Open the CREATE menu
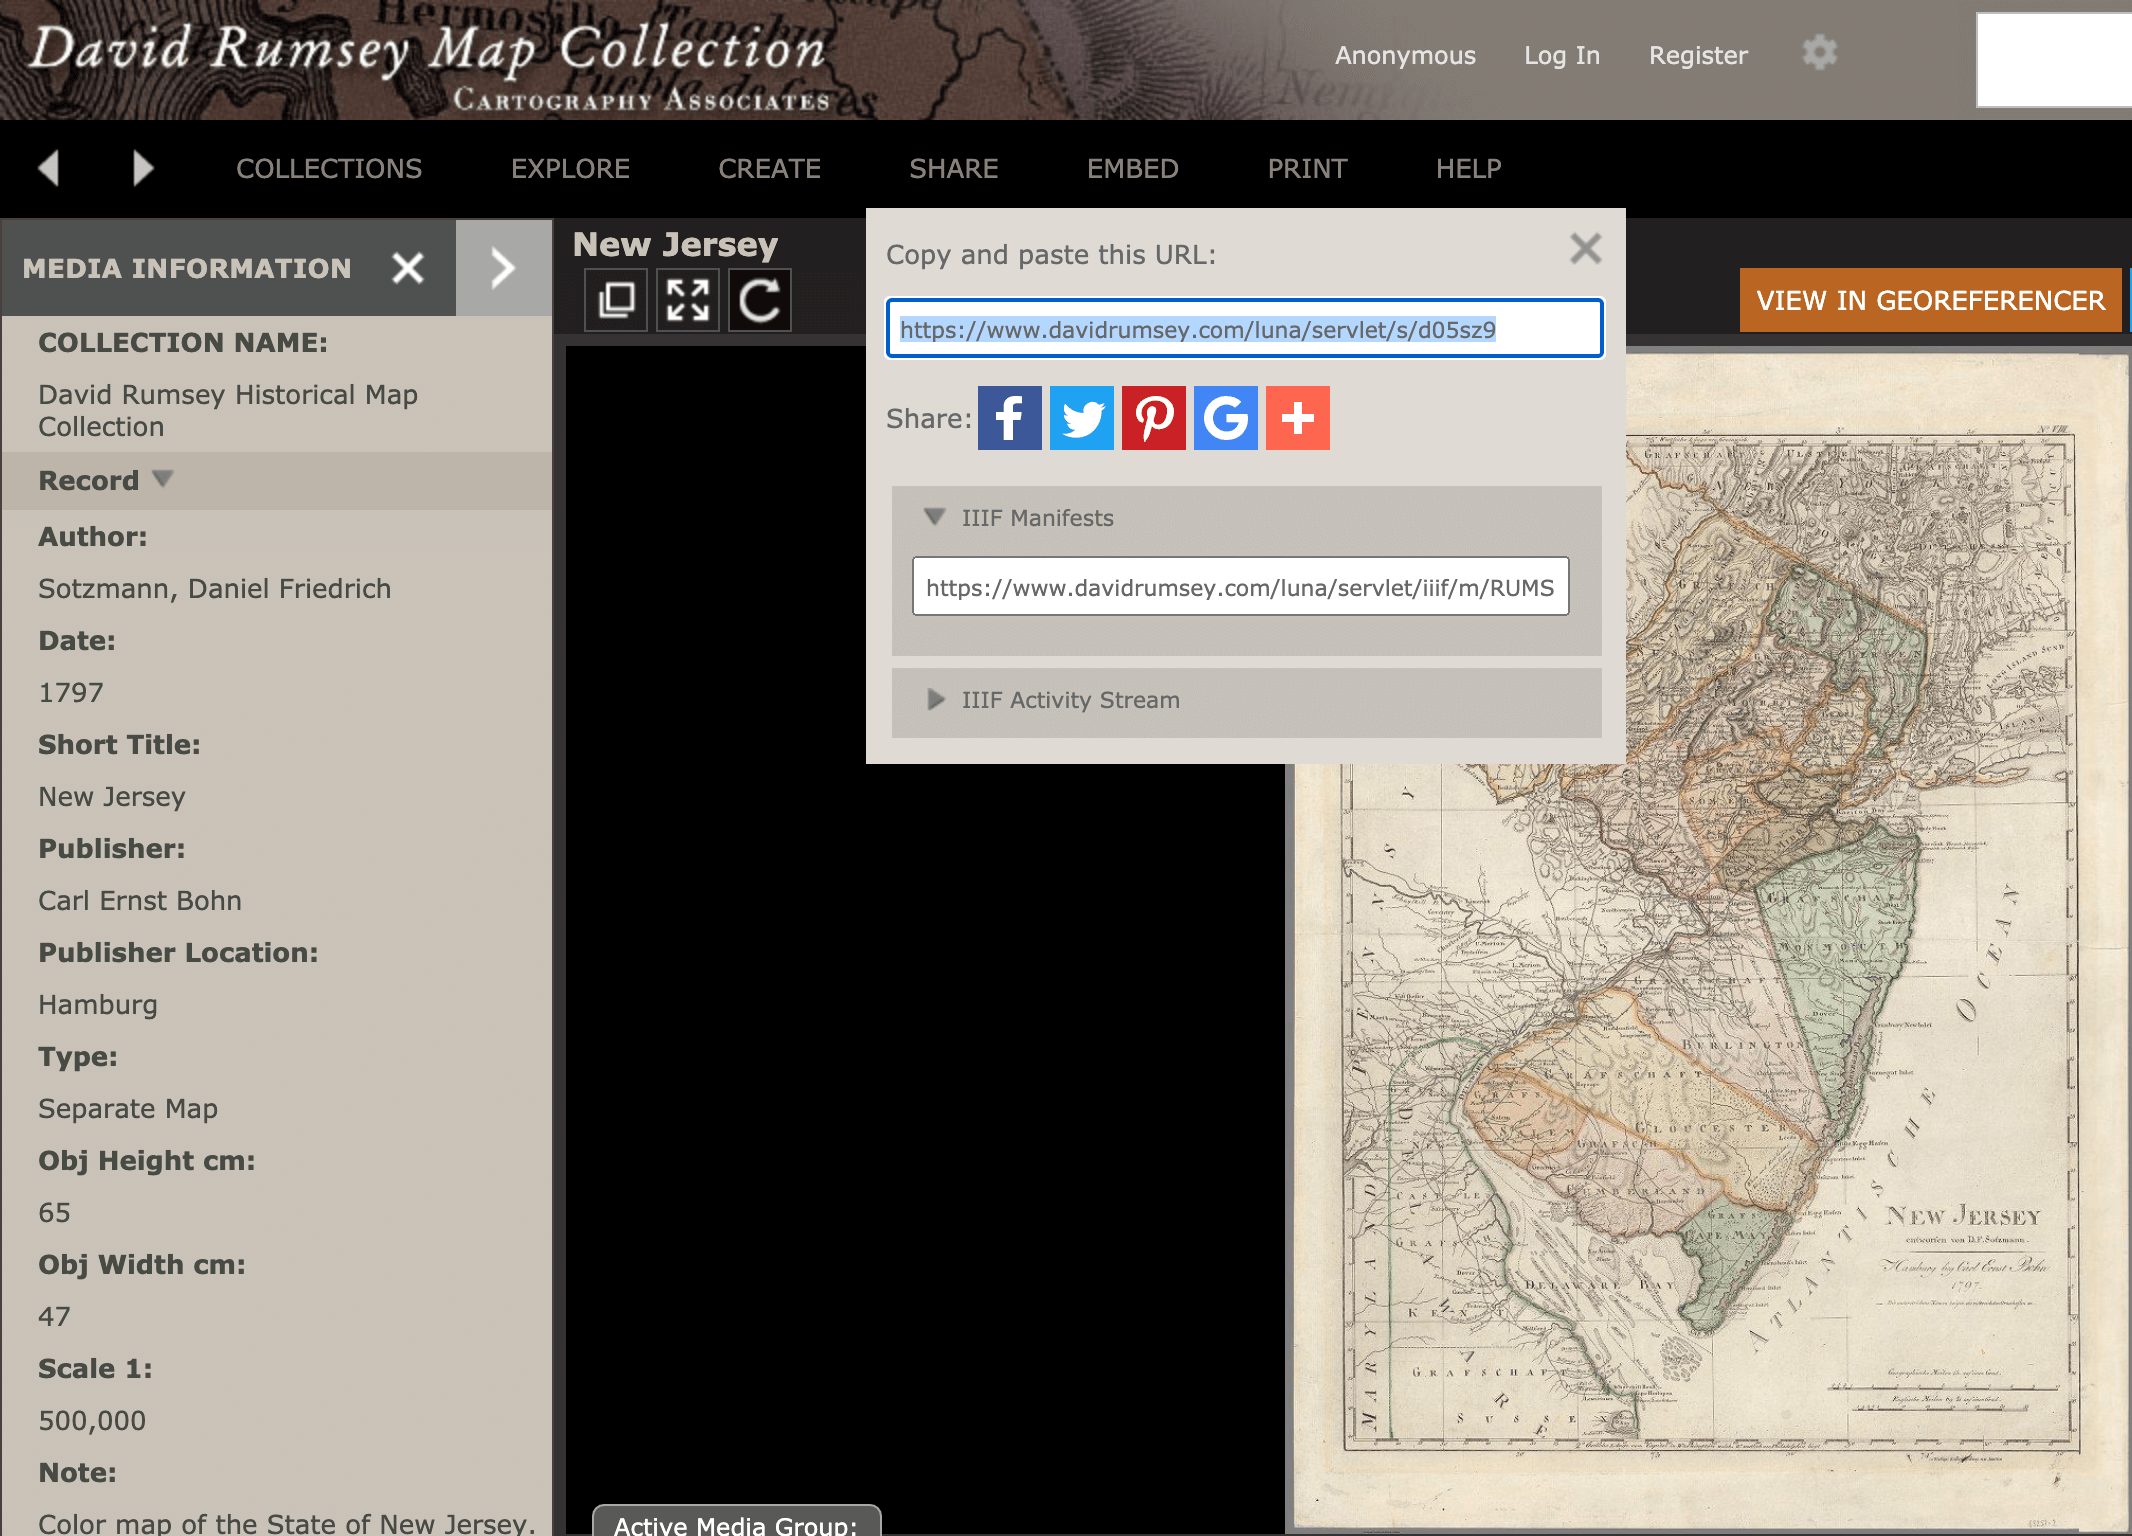Image resolution: width=2132 pixels, height=1536 pixels. point(769,168)
